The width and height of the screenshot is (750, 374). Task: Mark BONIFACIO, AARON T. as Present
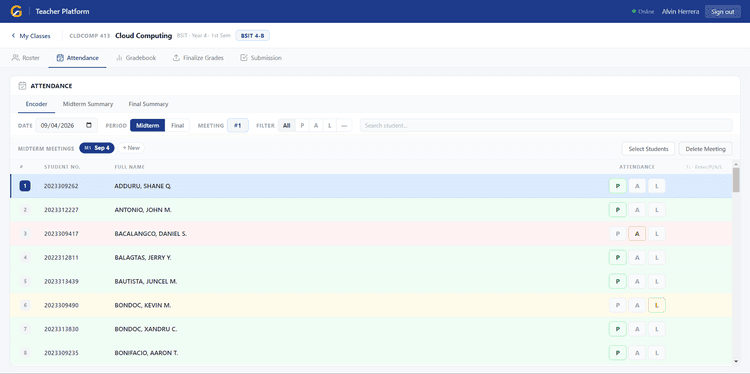(x=618, y=353)
